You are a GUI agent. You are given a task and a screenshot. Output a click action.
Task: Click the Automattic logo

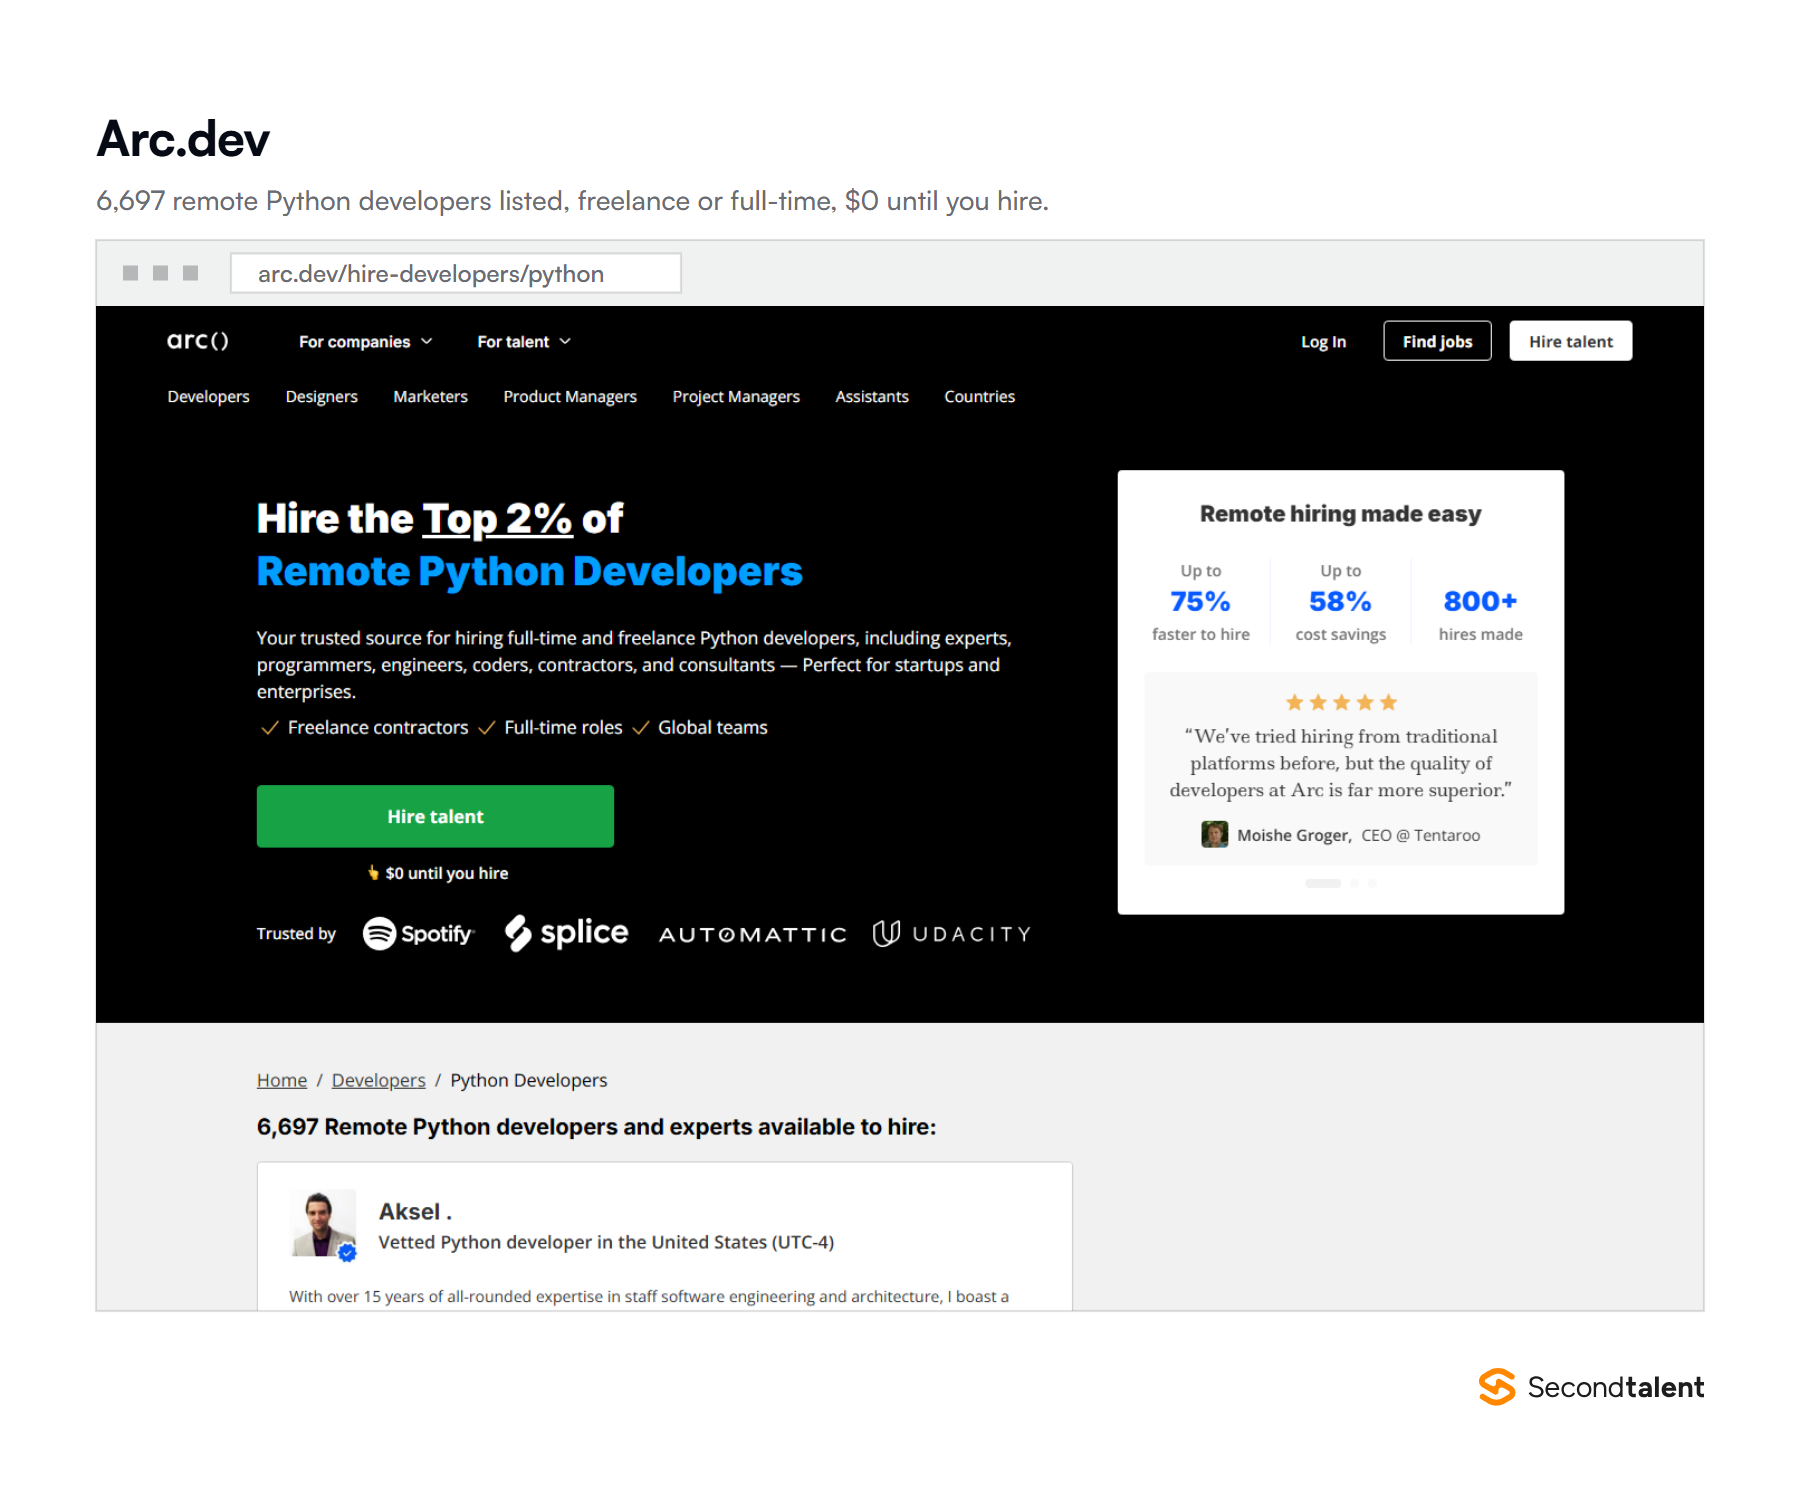point(752,935)
